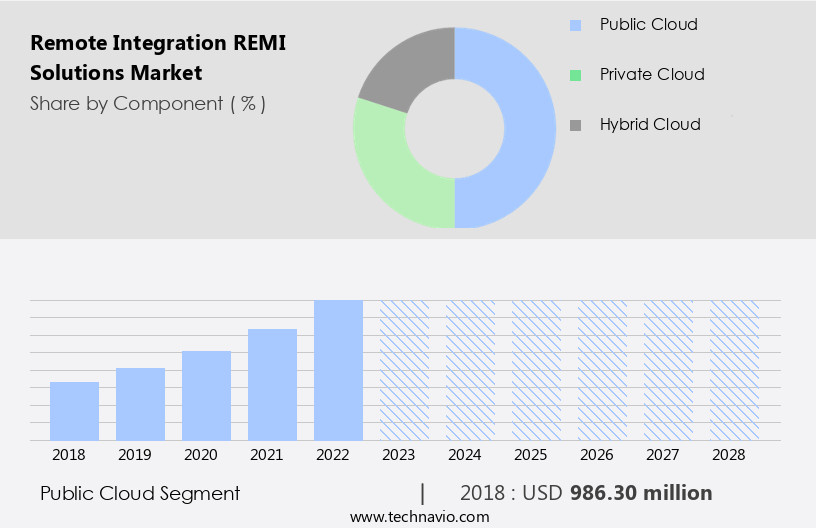Screen dimensions: 816x528
Task: Click the 2018 bar in the chart
Action: point(74,411)
